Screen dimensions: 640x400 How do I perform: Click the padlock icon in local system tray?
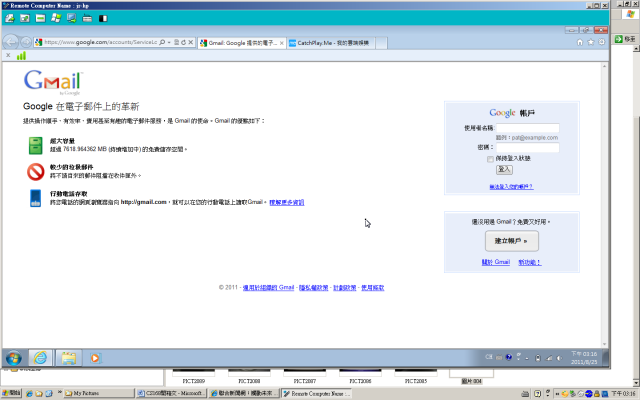[597, 394]
